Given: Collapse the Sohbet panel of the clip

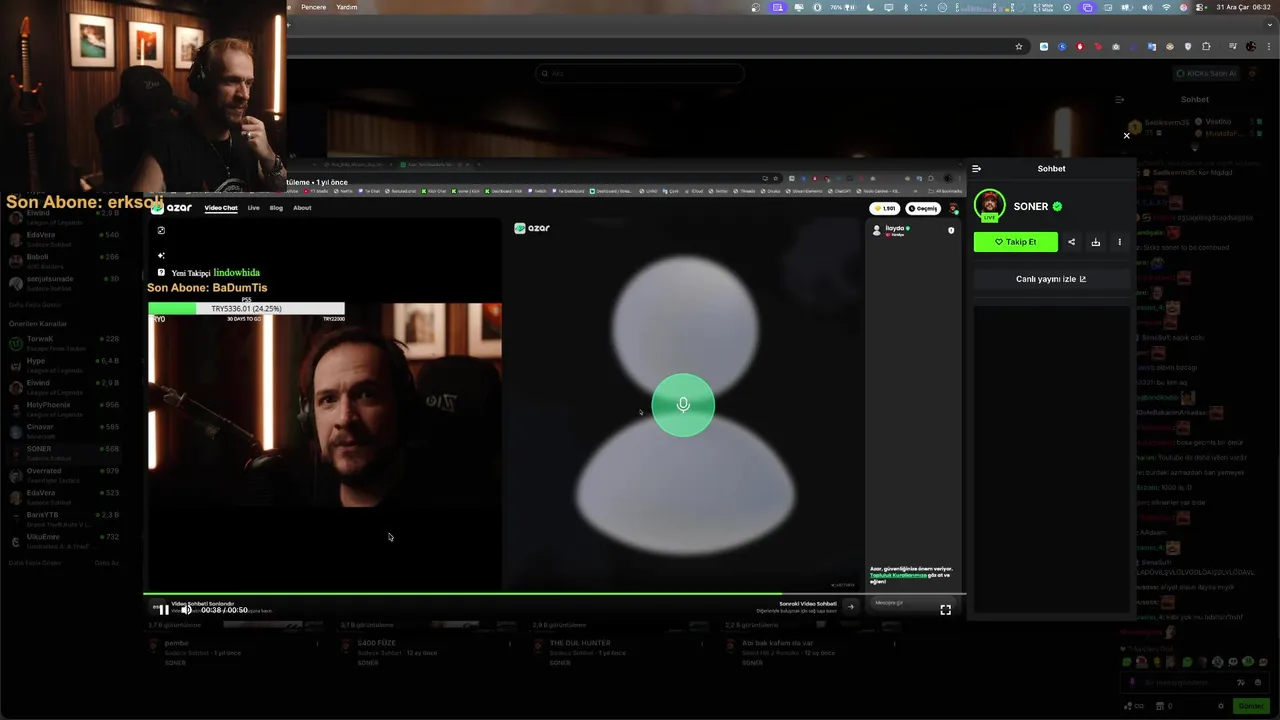Looking at the screenshot, I should (x=976, y=169).
